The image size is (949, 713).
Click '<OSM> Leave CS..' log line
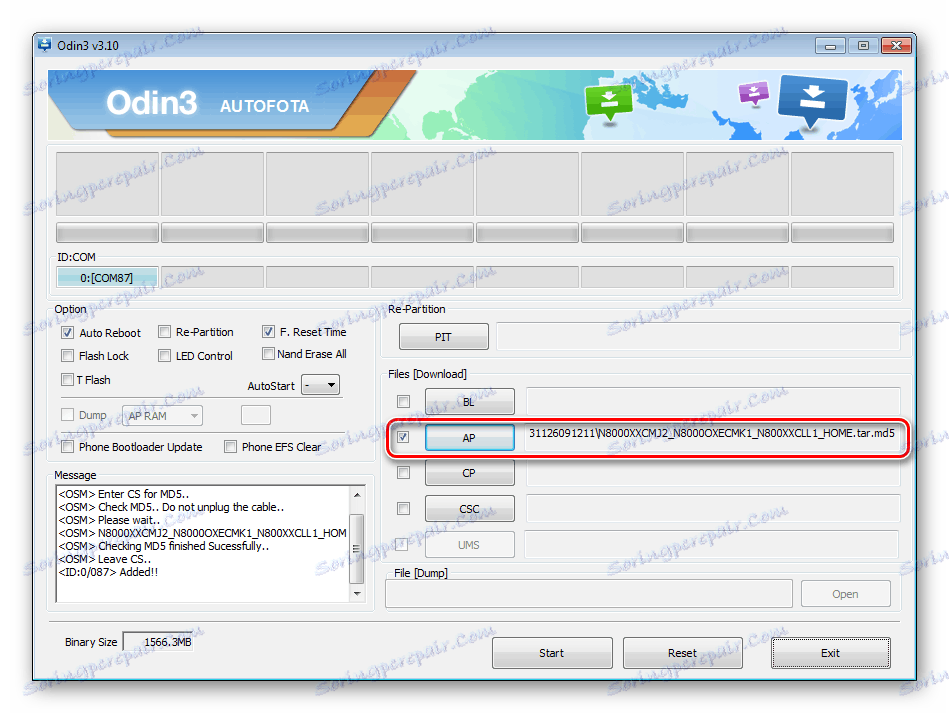click(105, 559)
